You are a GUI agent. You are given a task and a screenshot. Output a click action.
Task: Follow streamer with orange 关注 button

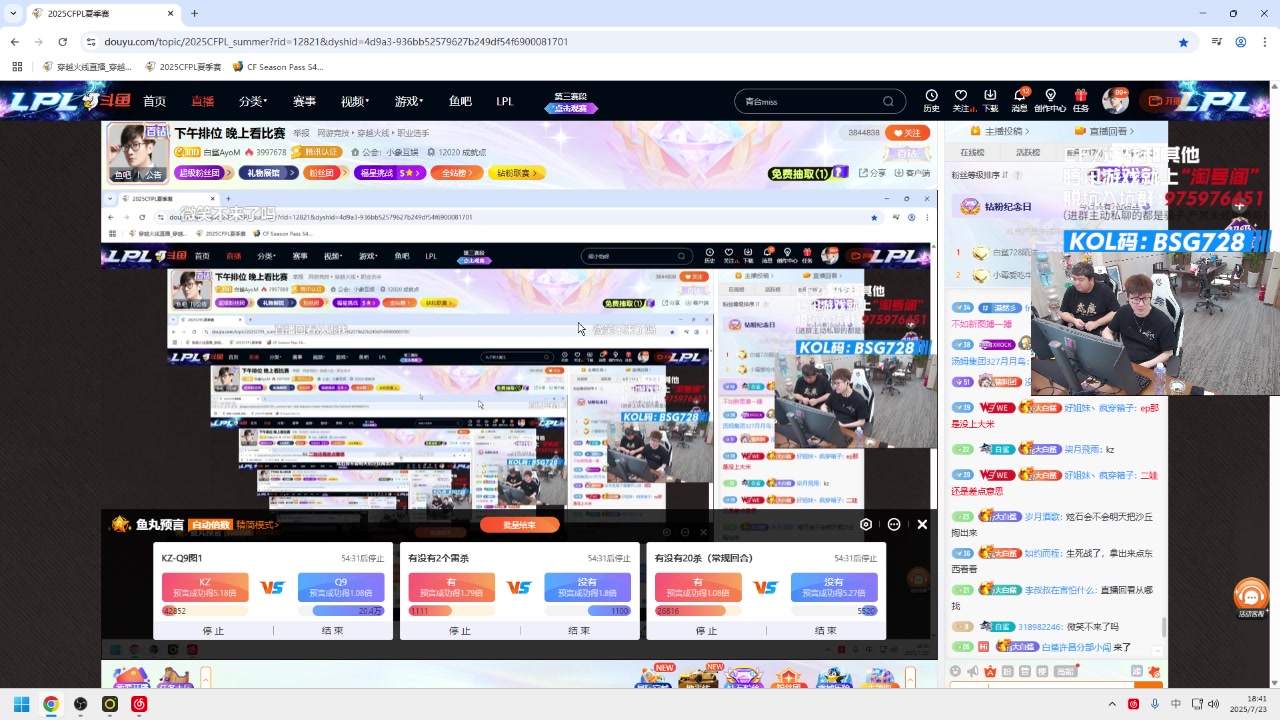[x=908, y=132]
